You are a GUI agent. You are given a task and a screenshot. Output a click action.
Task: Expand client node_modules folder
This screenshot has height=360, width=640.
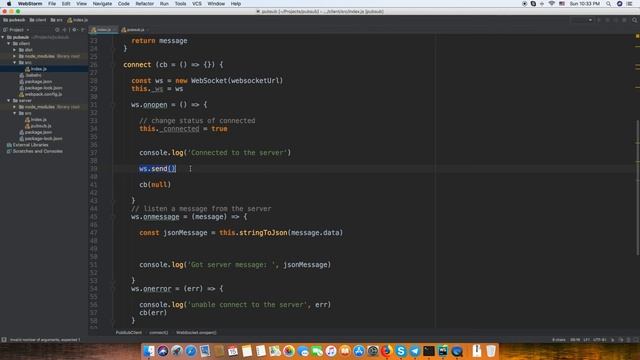tap(15, 56)
